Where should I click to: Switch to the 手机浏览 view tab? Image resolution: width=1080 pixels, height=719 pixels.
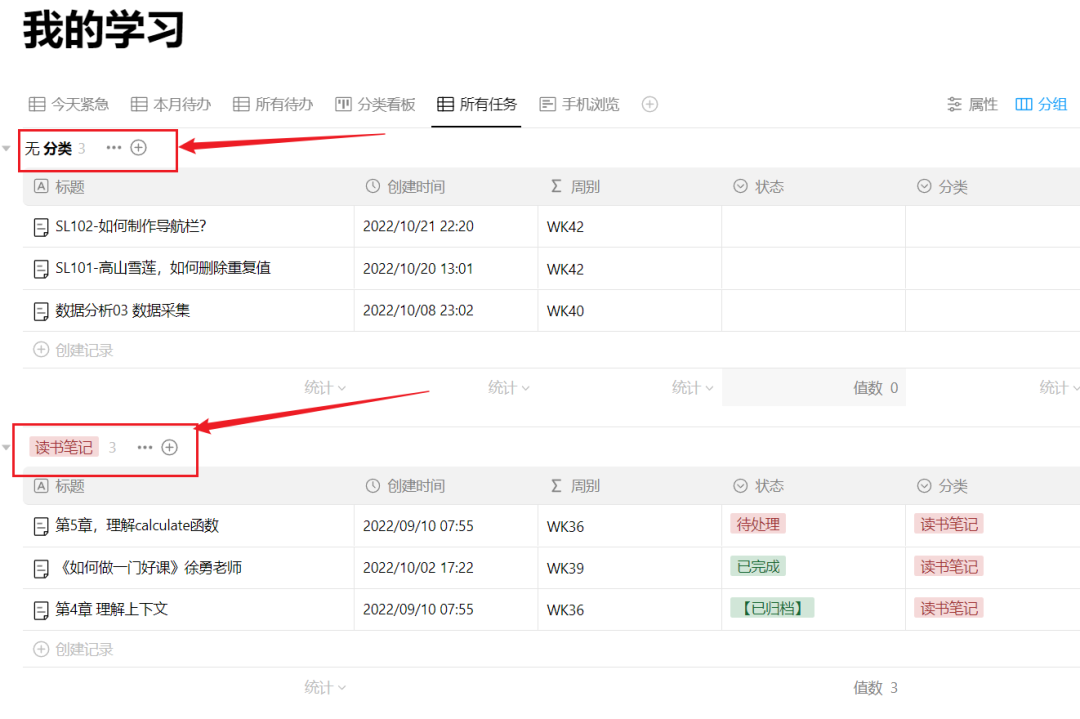(x=579, y=104)
